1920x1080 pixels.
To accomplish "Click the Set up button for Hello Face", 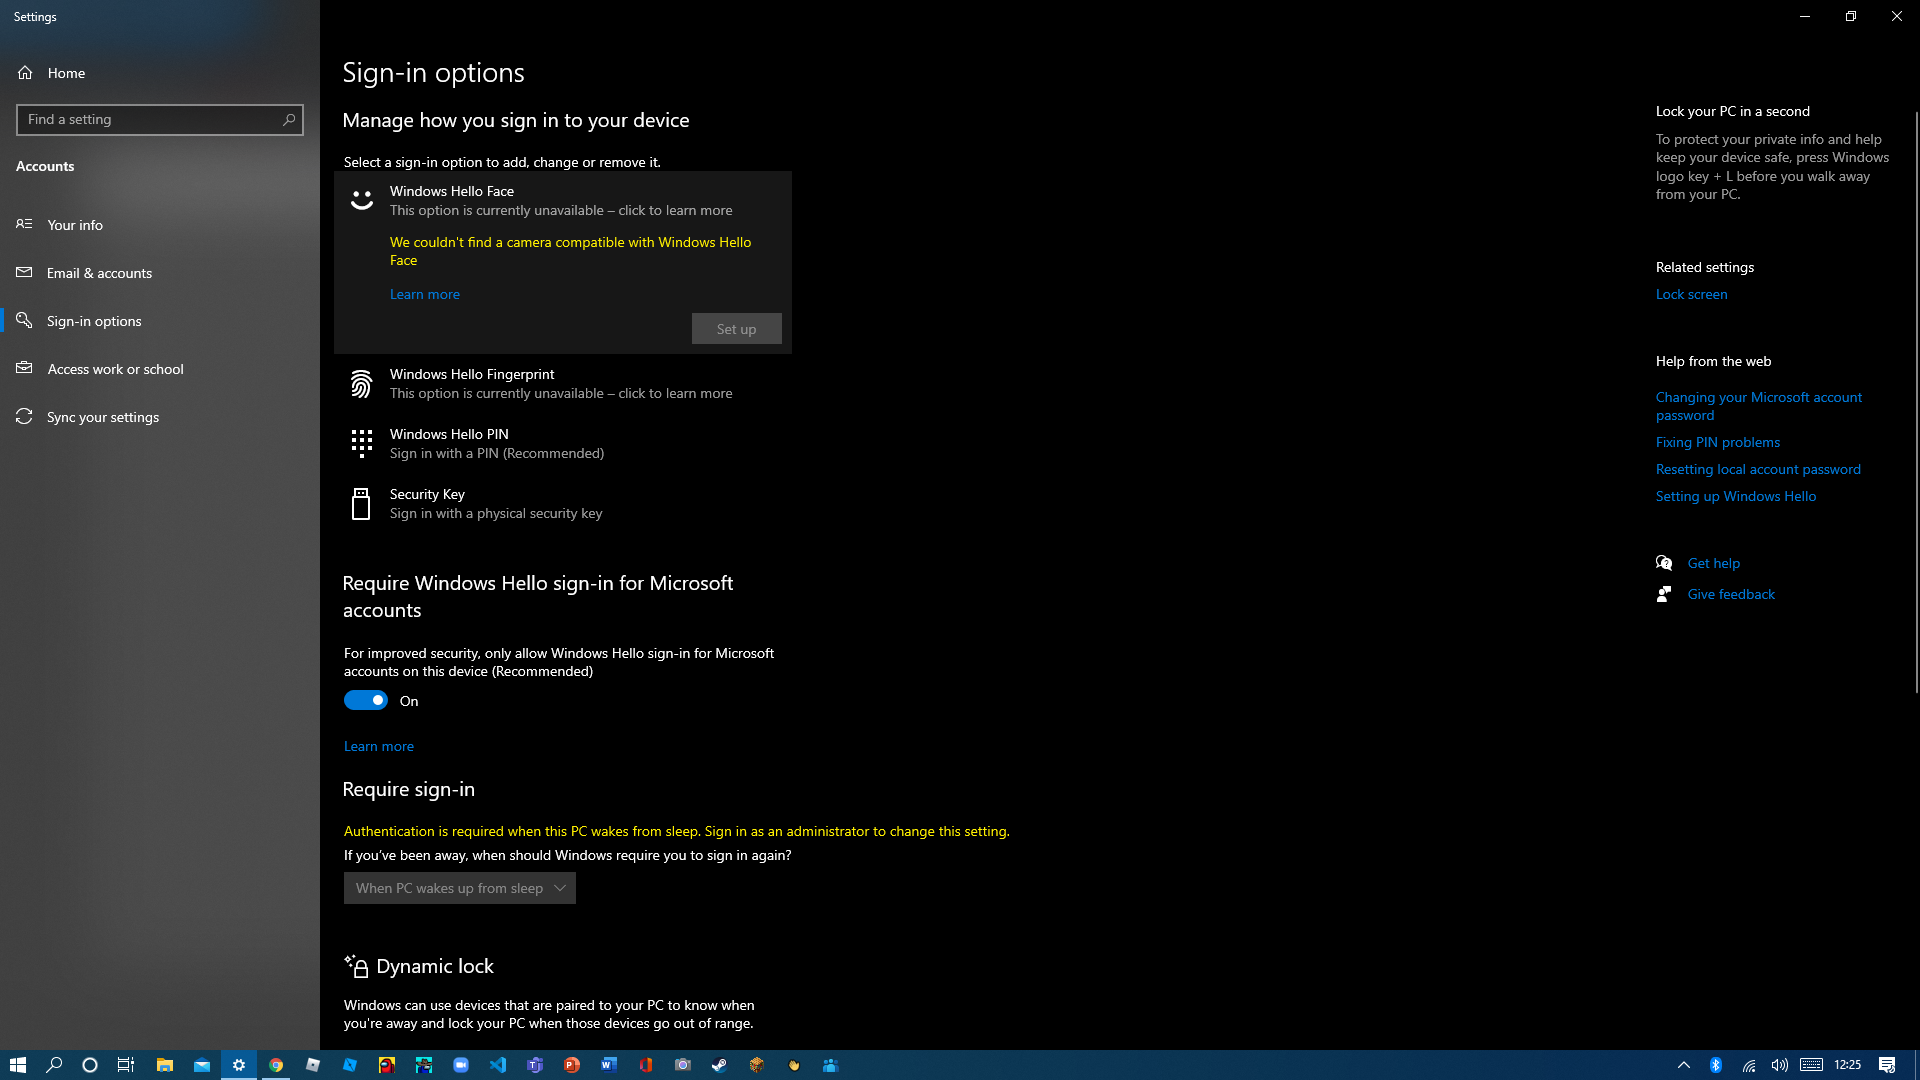I will [x=736, y=328].
